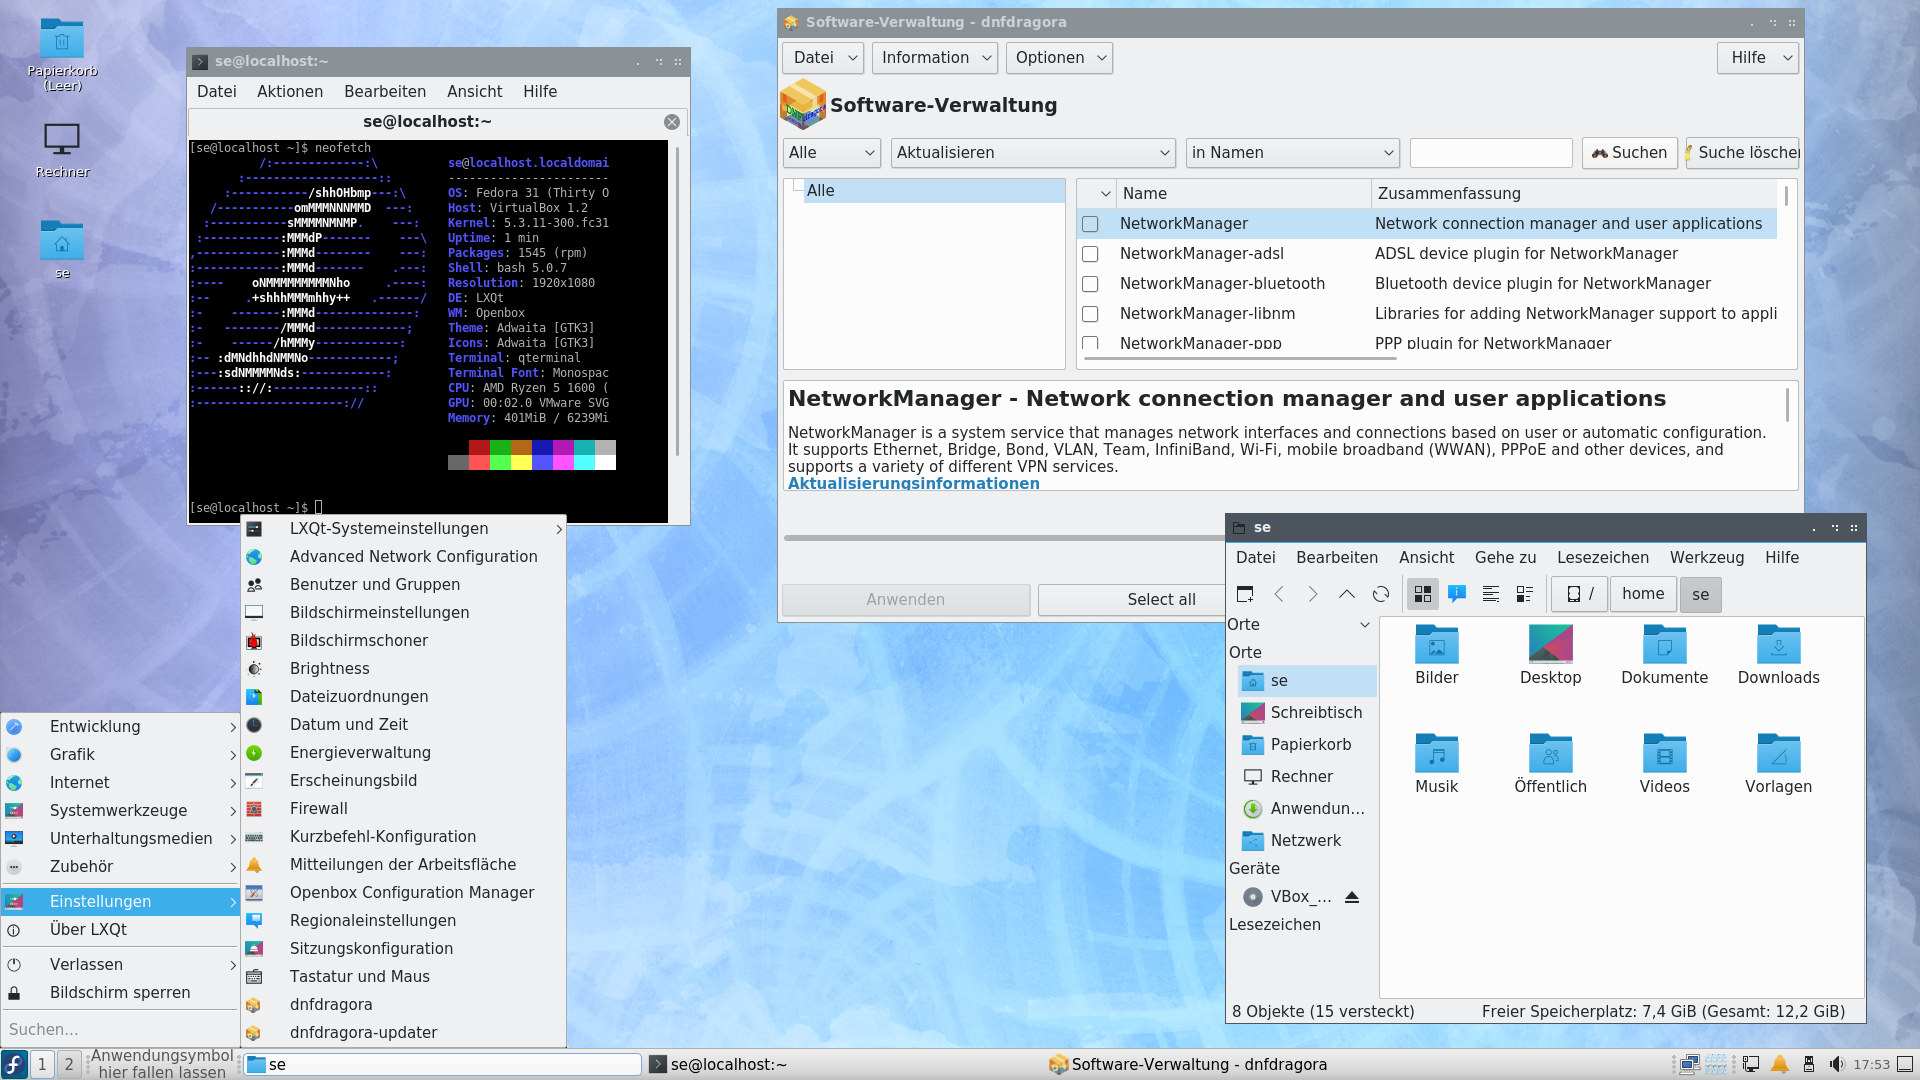Open the Desktop folder
Image resolution: width=1920 pixels, height=1080 pixels.
point(1551,655)
